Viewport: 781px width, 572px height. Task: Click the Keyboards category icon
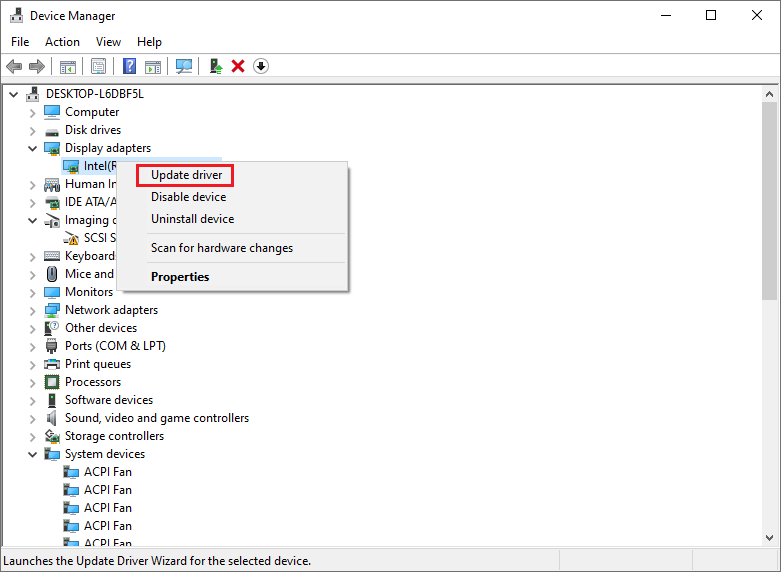[52, 256]
